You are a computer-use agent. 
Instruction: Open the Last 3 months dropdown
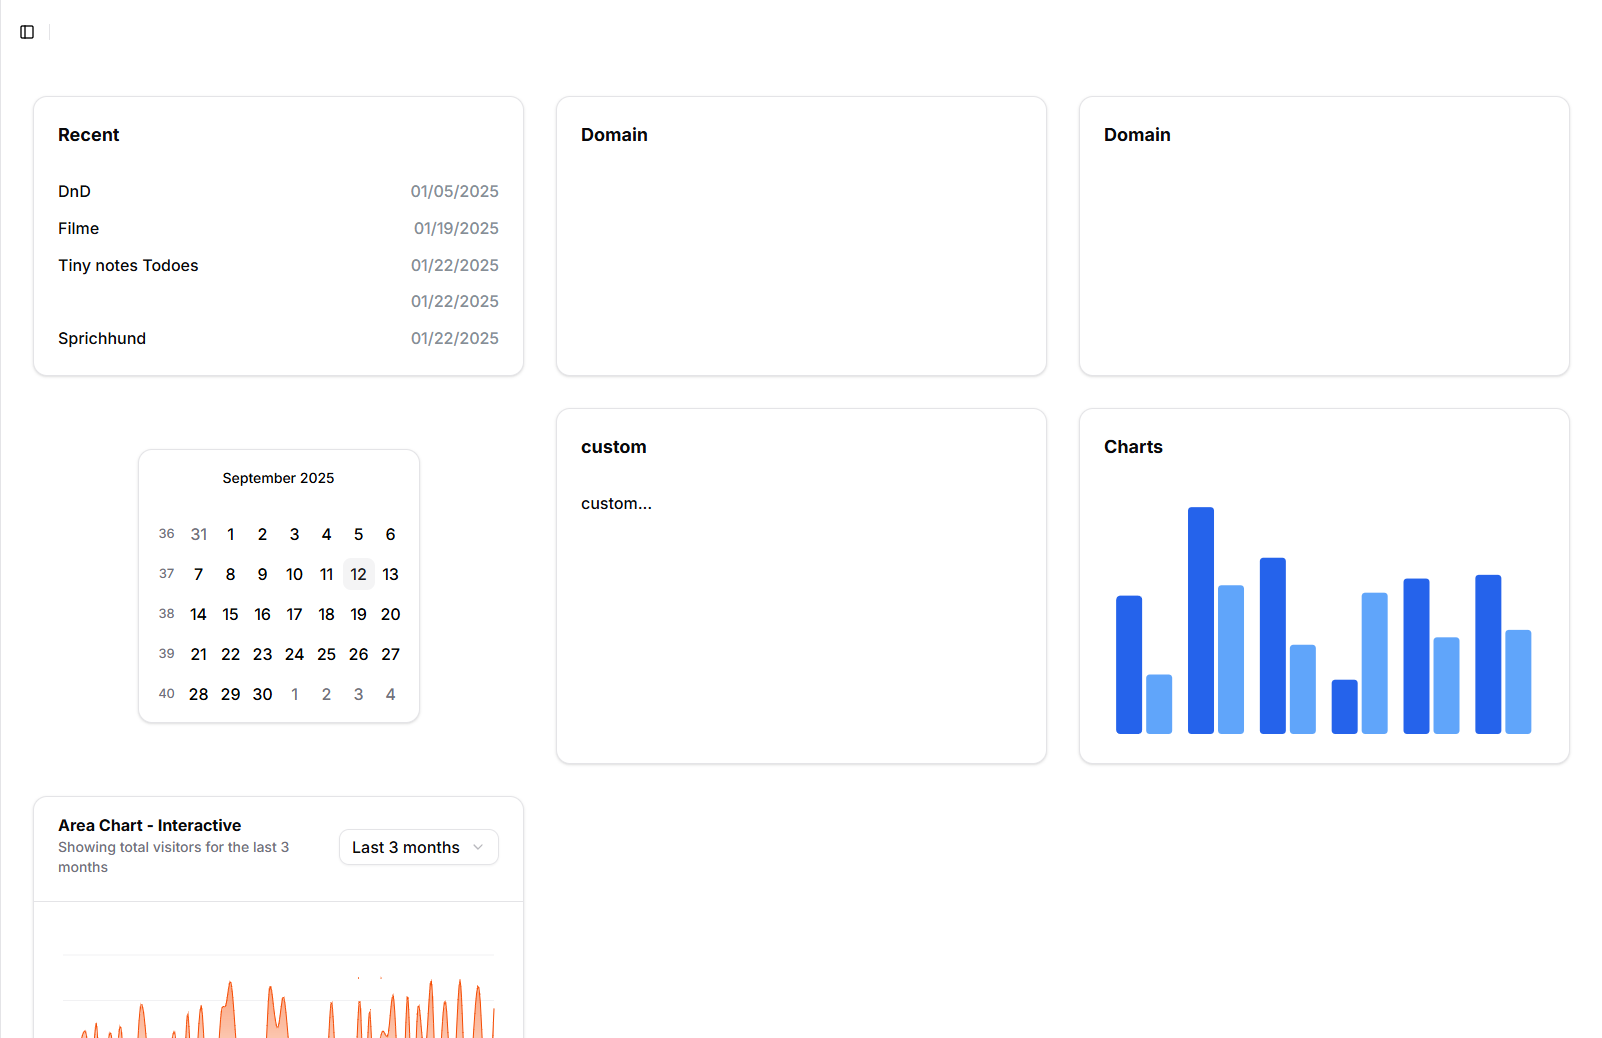[x=418, y=847]
